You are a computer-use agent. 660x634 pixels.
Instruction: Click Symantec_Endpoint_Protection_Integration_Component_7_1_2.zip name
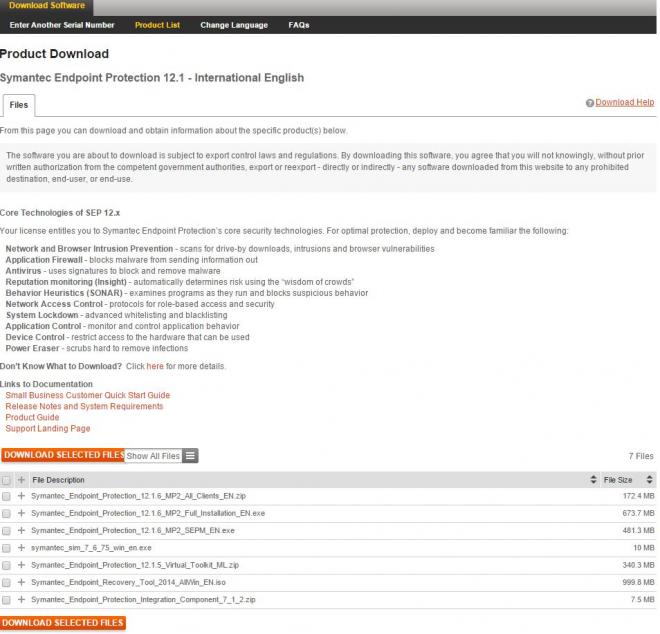[x=143, y=599]
